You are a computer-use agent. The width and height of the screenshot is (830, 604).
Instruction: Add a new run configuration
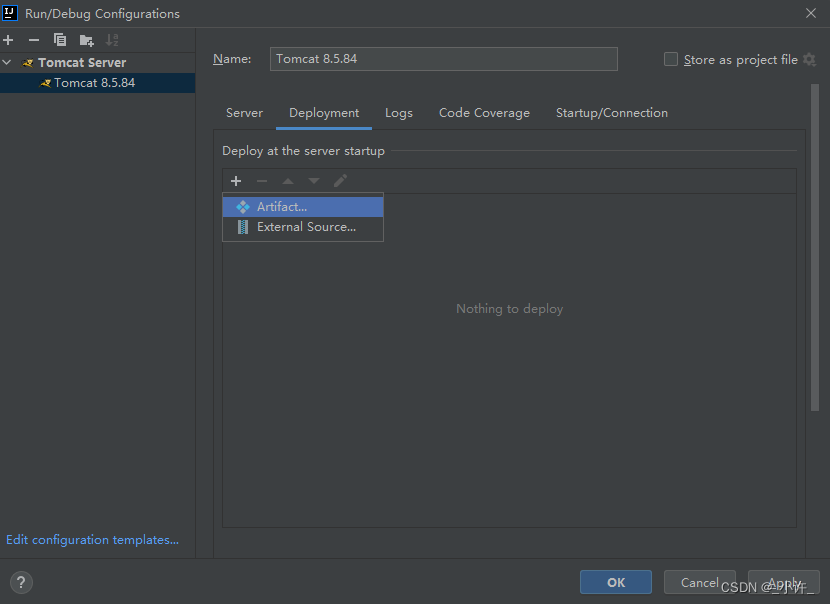[8, 40]
